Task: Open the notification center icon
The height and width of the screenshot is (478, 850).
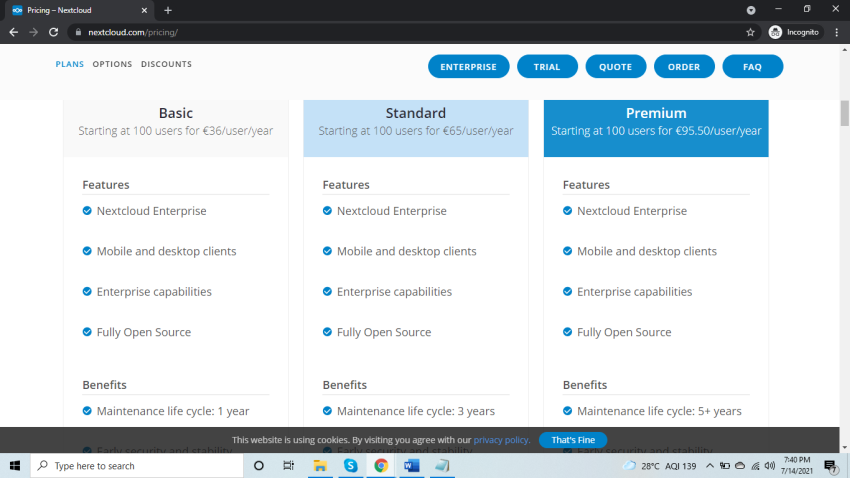Action: click(830, 466)
